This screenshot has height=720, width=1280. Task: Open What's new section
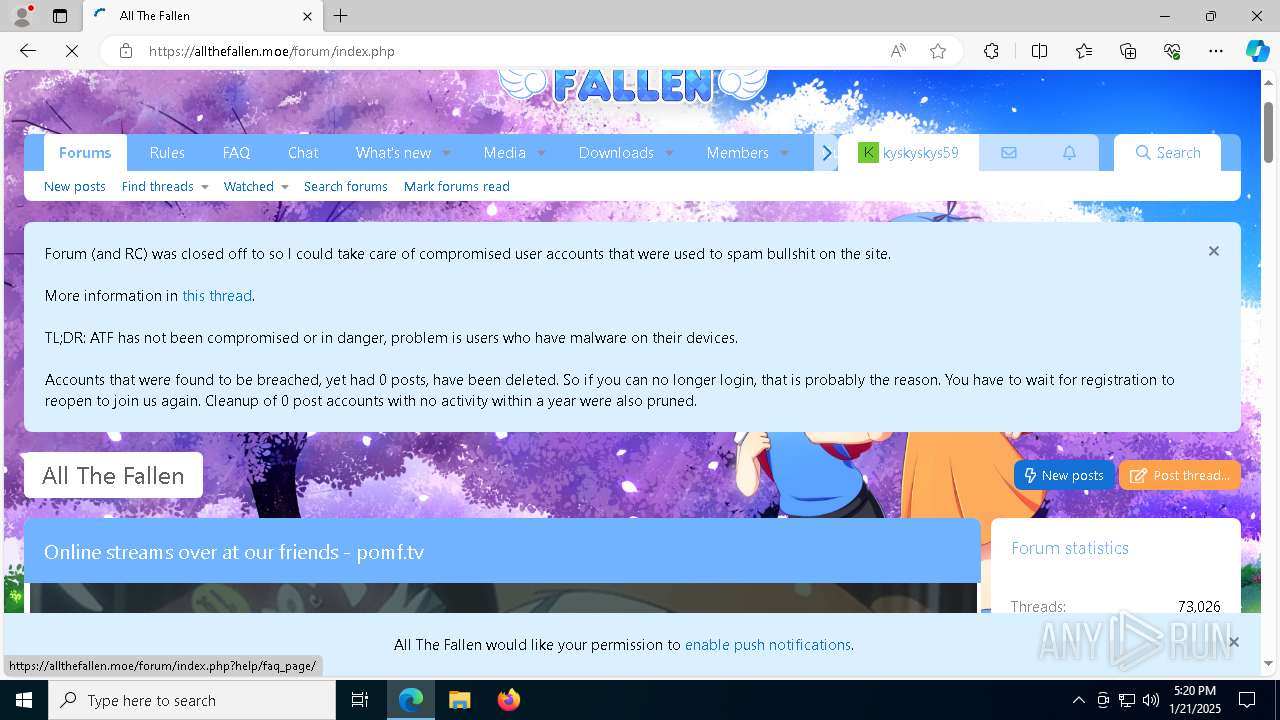click(x=393, y=153)
